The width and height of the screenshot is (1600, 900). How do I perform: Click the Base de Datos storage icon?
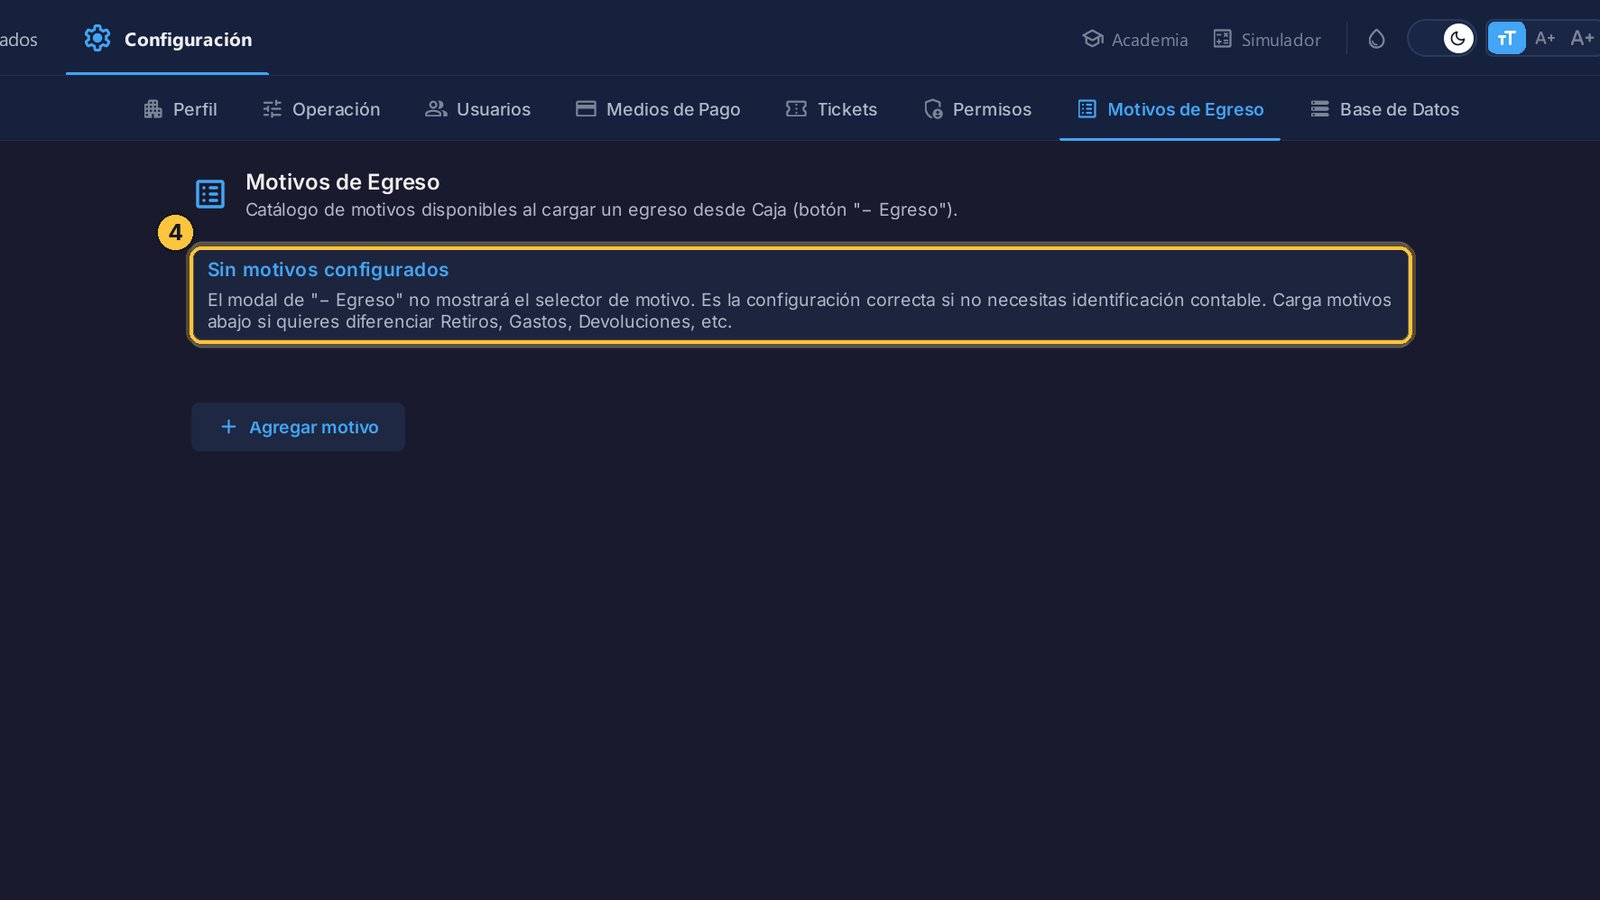(1320, 109)
